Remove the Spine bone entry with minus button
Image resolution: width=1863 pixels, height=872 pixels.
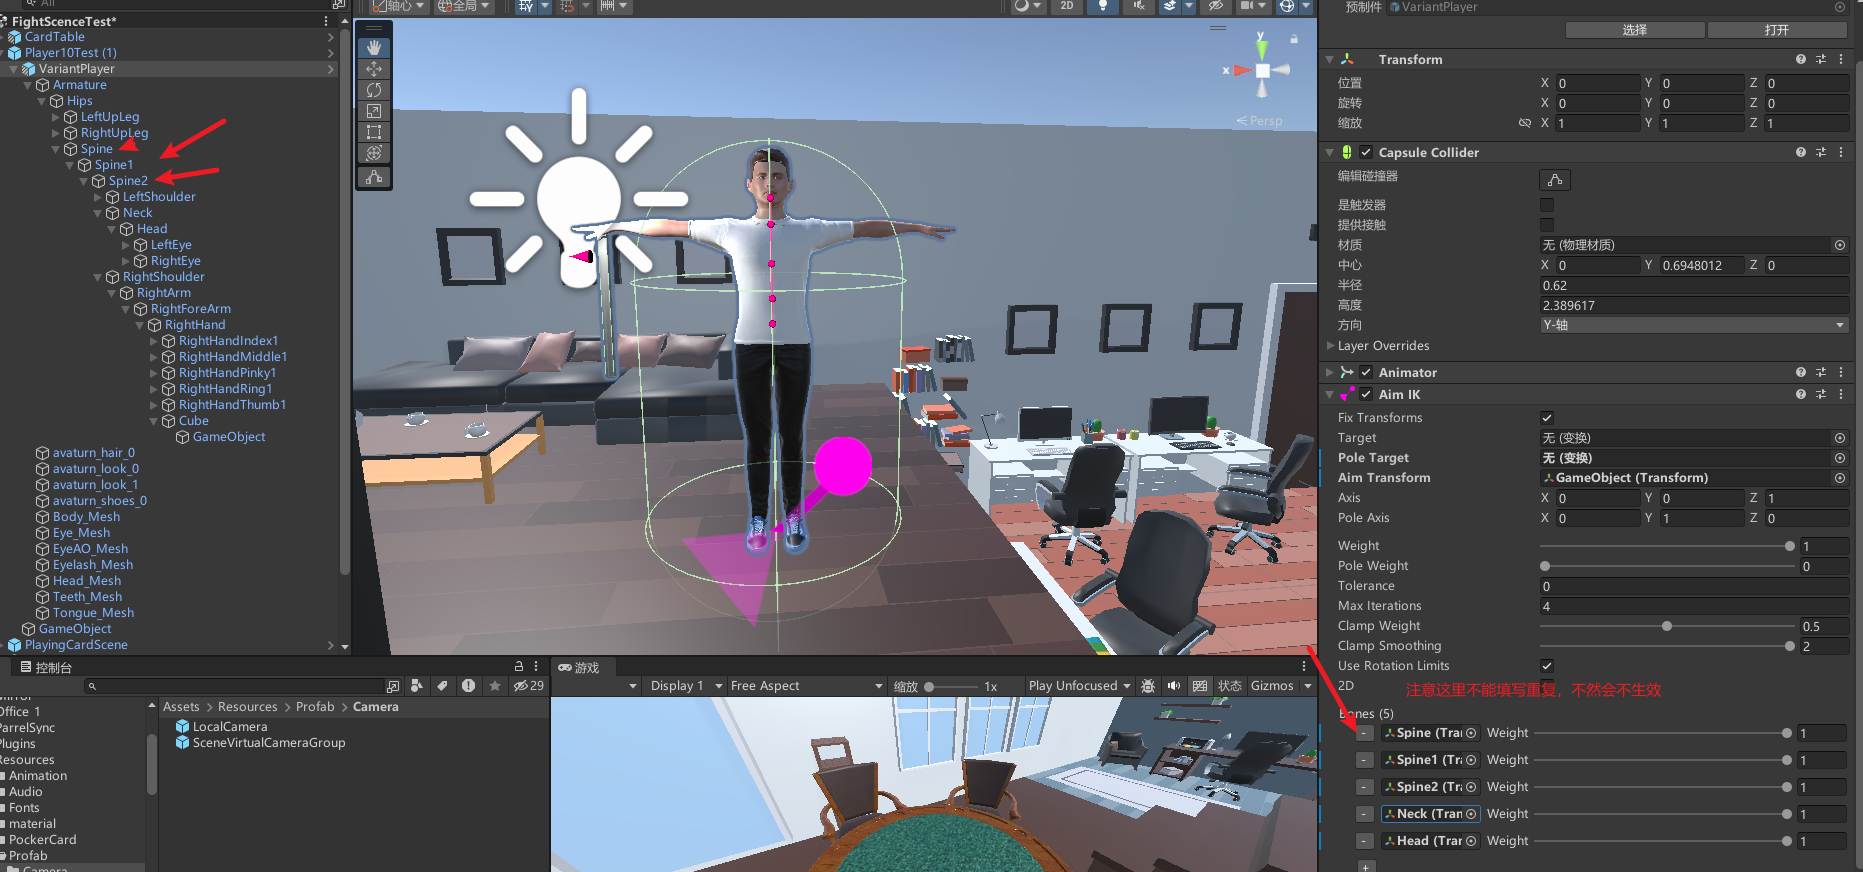pyautogui.click(x=1365, y=733)
